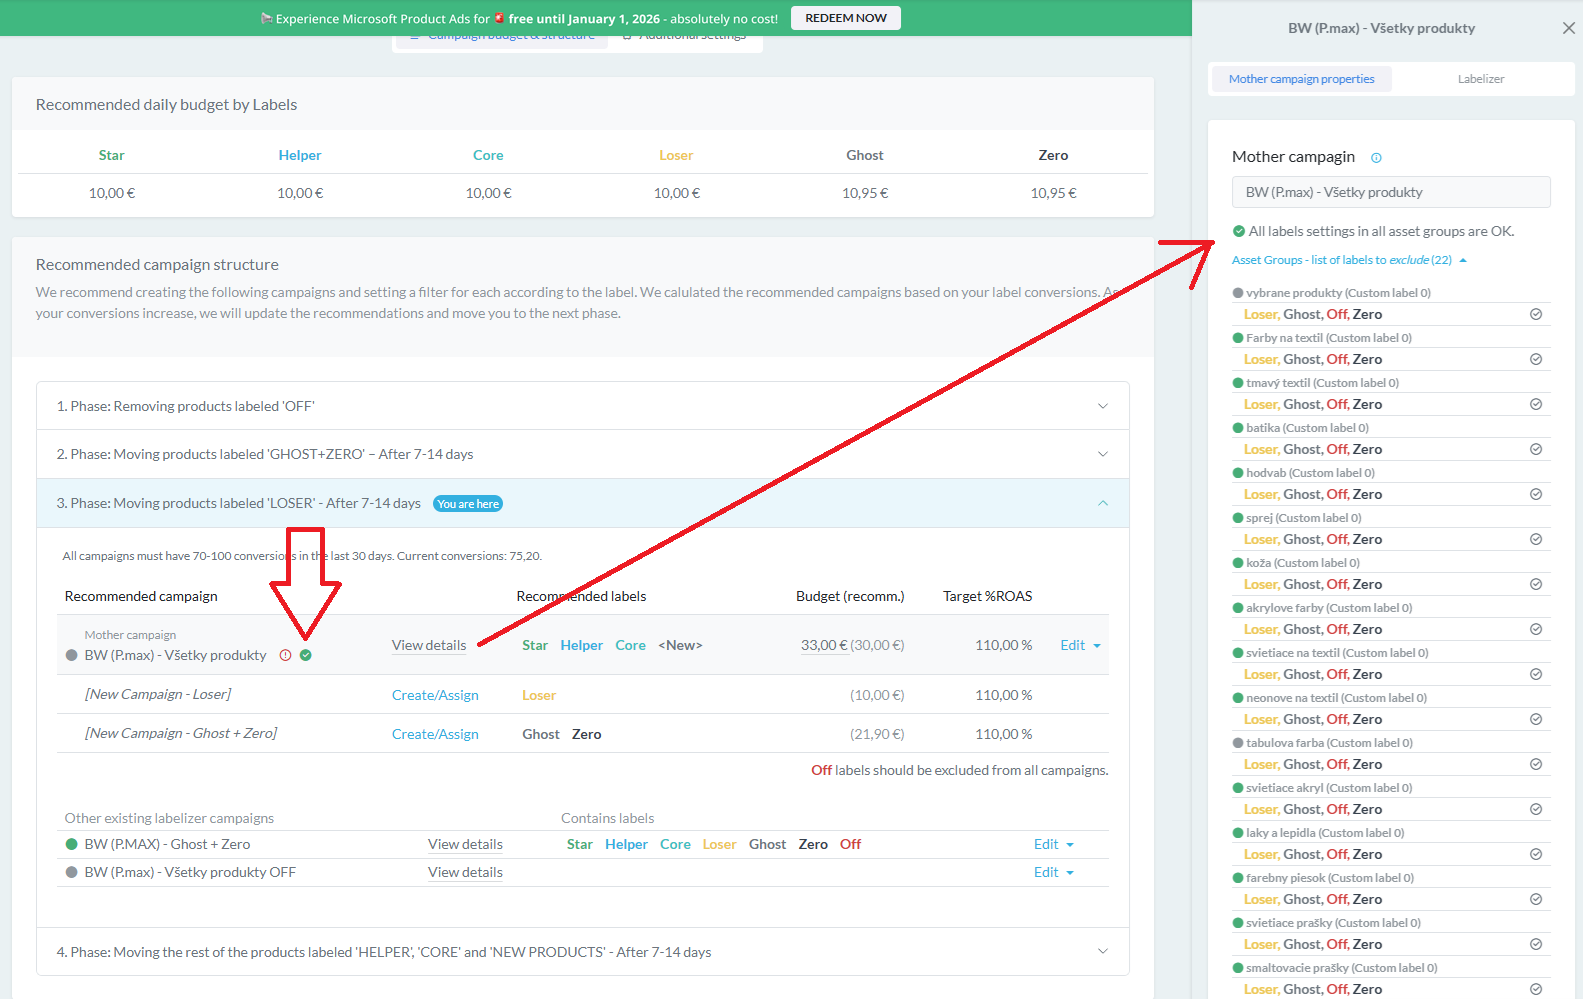
Task: Switch to the Labelizer tab
Action: tap(1480, 79)
